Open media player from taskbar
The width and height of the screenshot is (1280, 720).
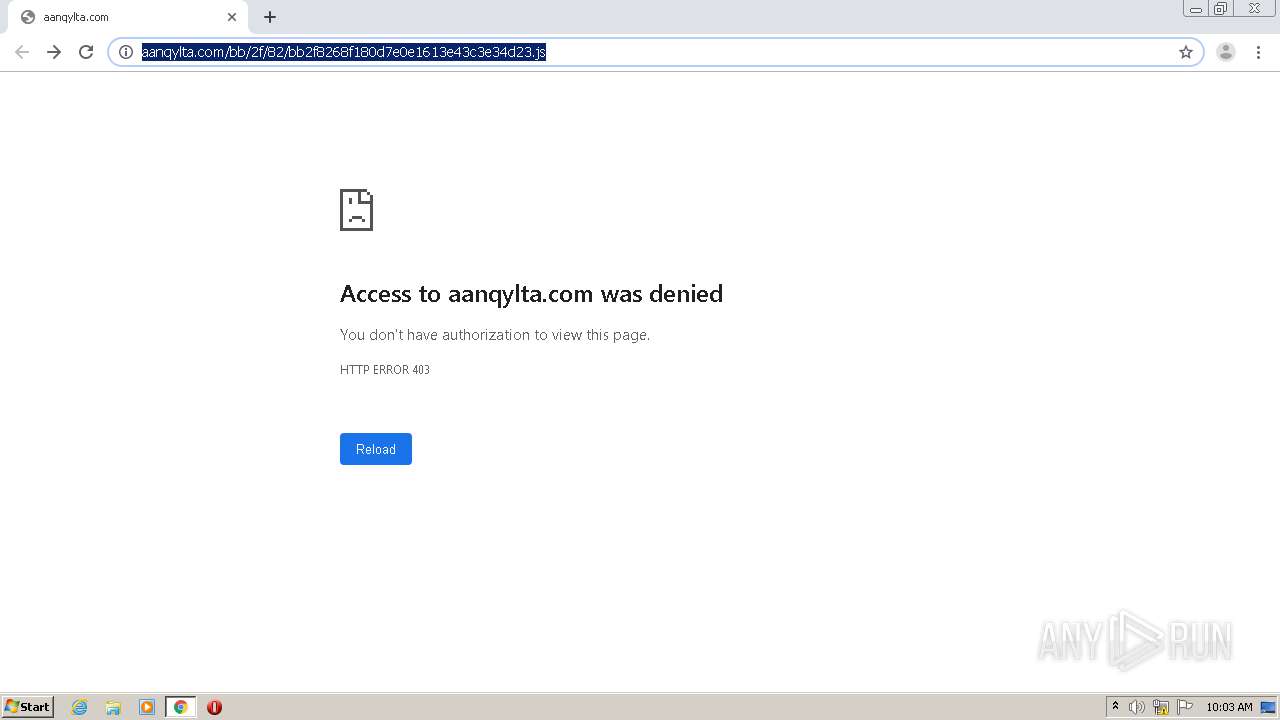coord(147,707)
